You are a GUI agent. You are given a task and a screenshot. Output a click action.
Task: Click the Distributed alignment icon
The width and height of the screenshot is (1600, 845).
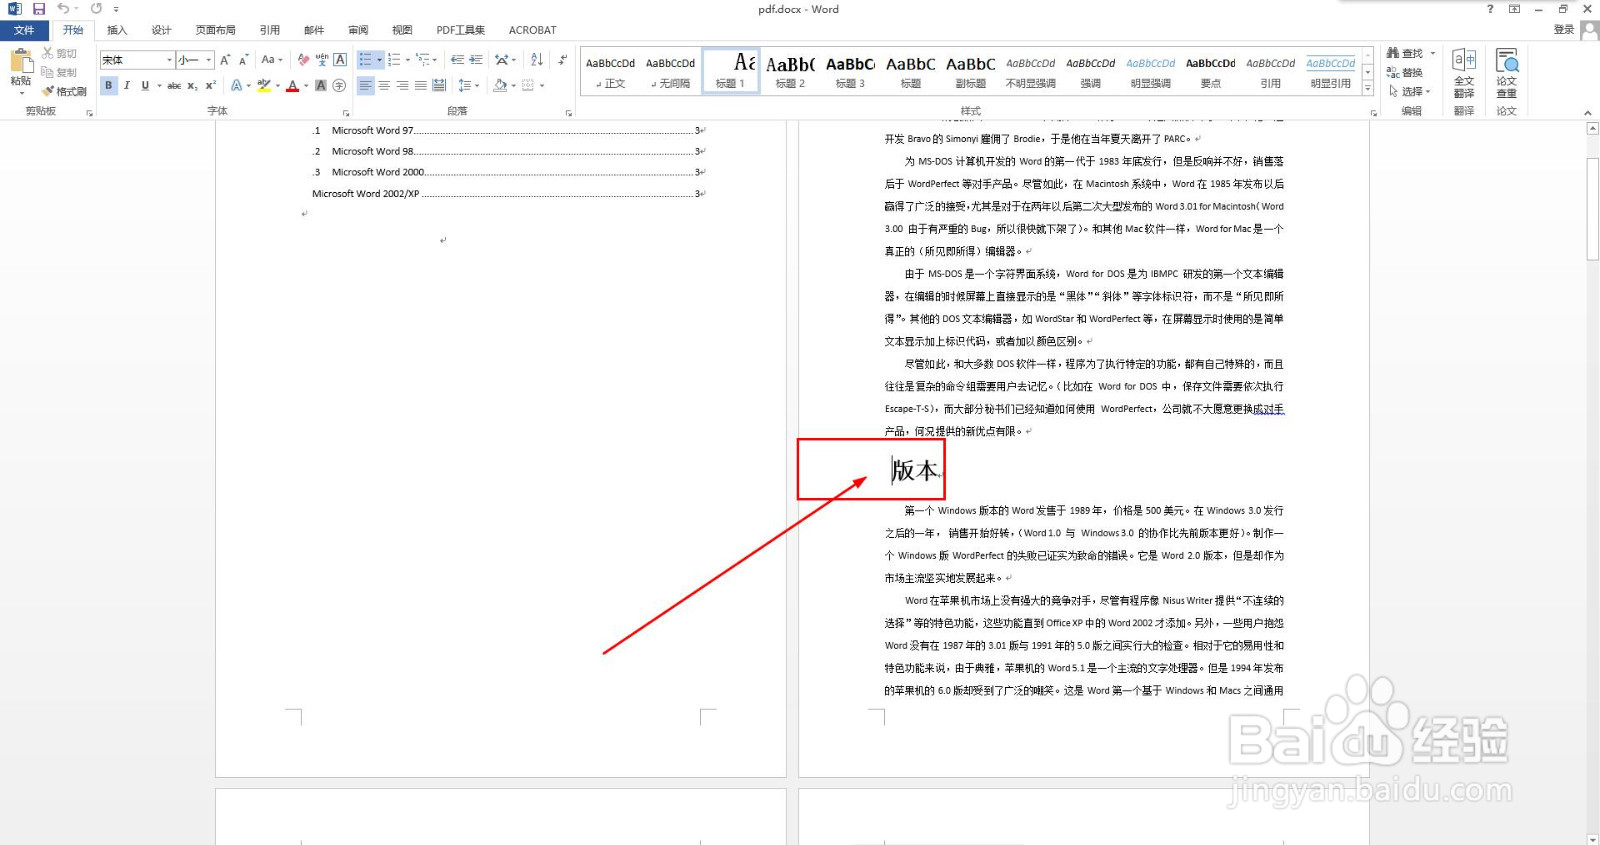pos(439,86)
